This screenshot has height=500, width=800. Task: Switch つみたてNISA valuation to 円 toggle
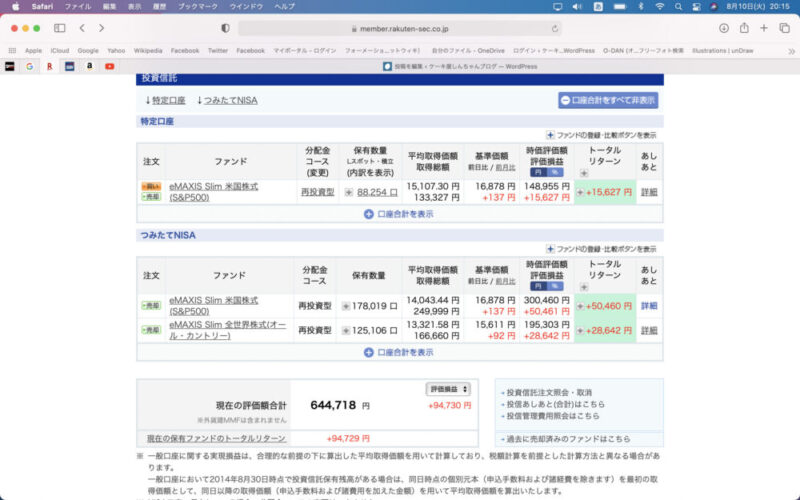click(x=538, y=286)
